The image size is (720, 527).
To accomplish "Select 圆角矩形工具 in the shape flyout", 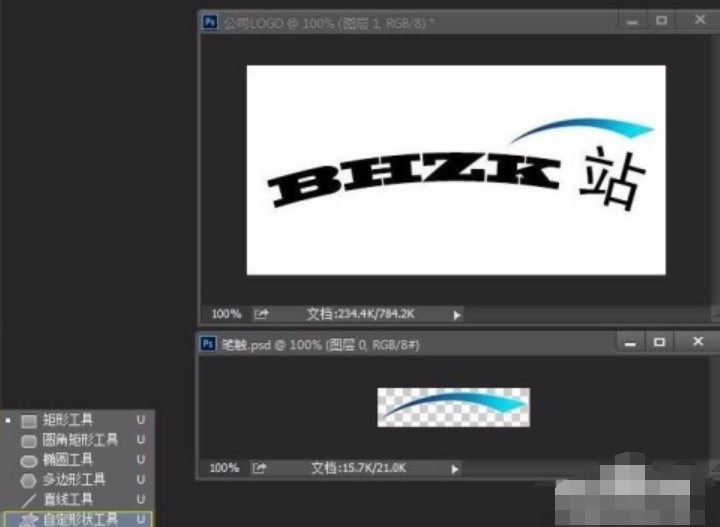I will coord(77,440).
